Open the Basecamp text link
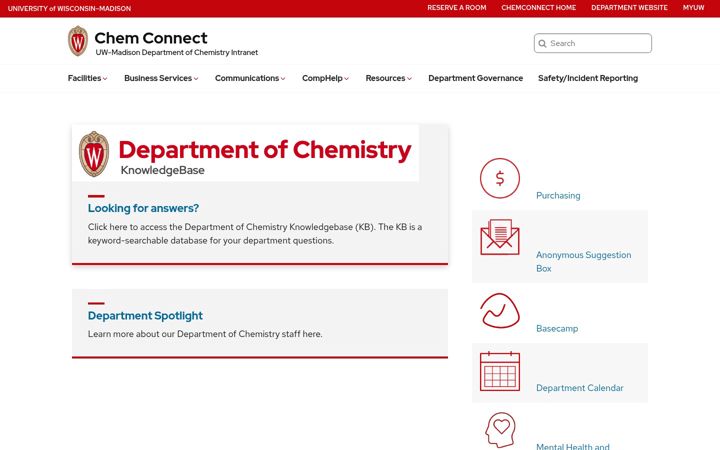Viewport: 720px width, 450px height. 557,328
